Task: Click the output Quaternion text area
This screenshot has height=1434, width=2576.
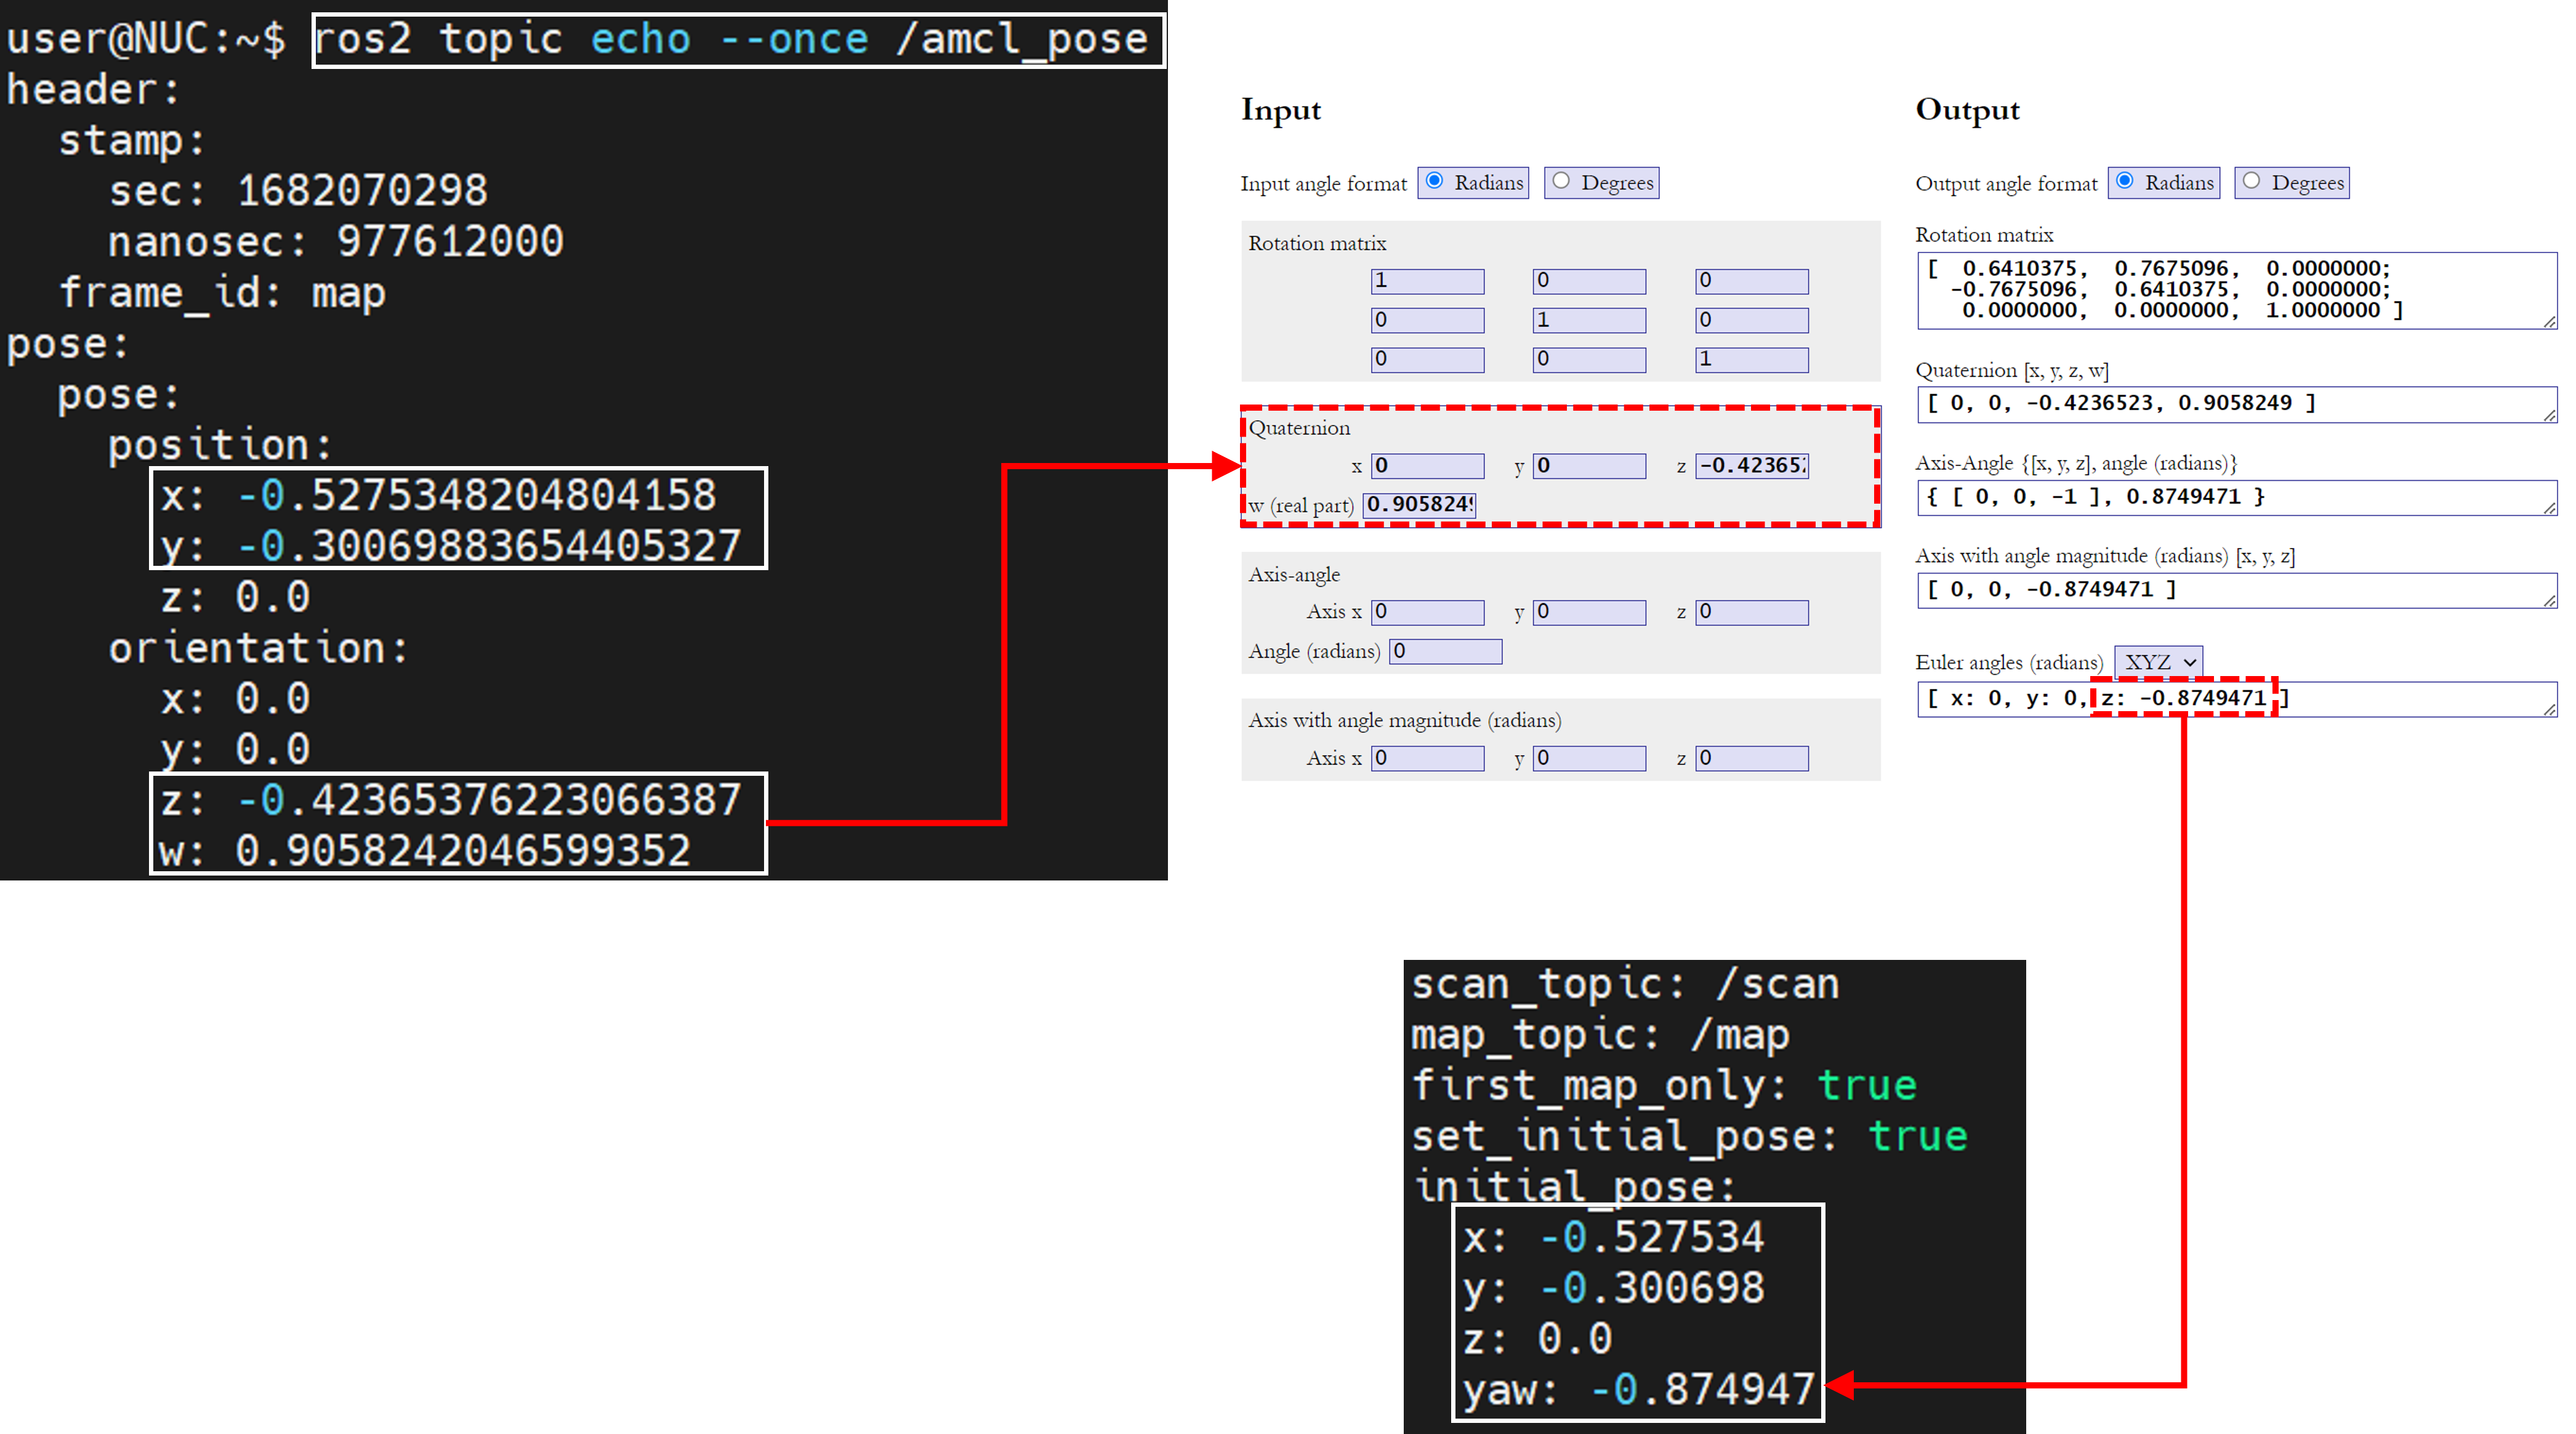Action: [2237, 404]
